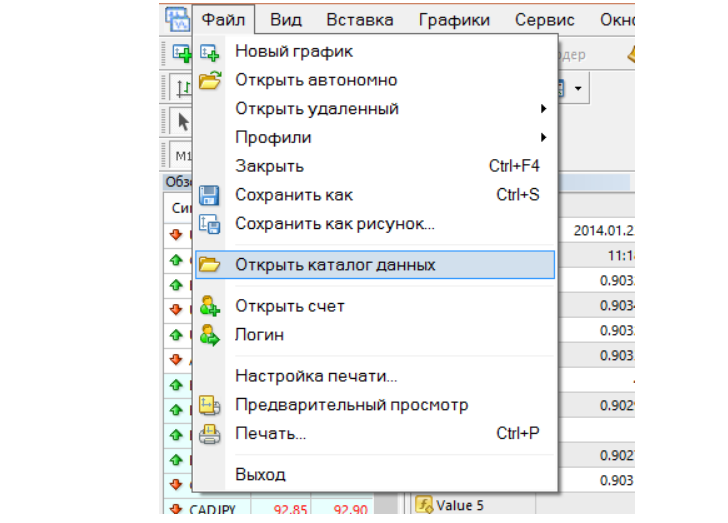Choose Предварительный просмотр
This screenshot has width=728, height=523.
375,405
